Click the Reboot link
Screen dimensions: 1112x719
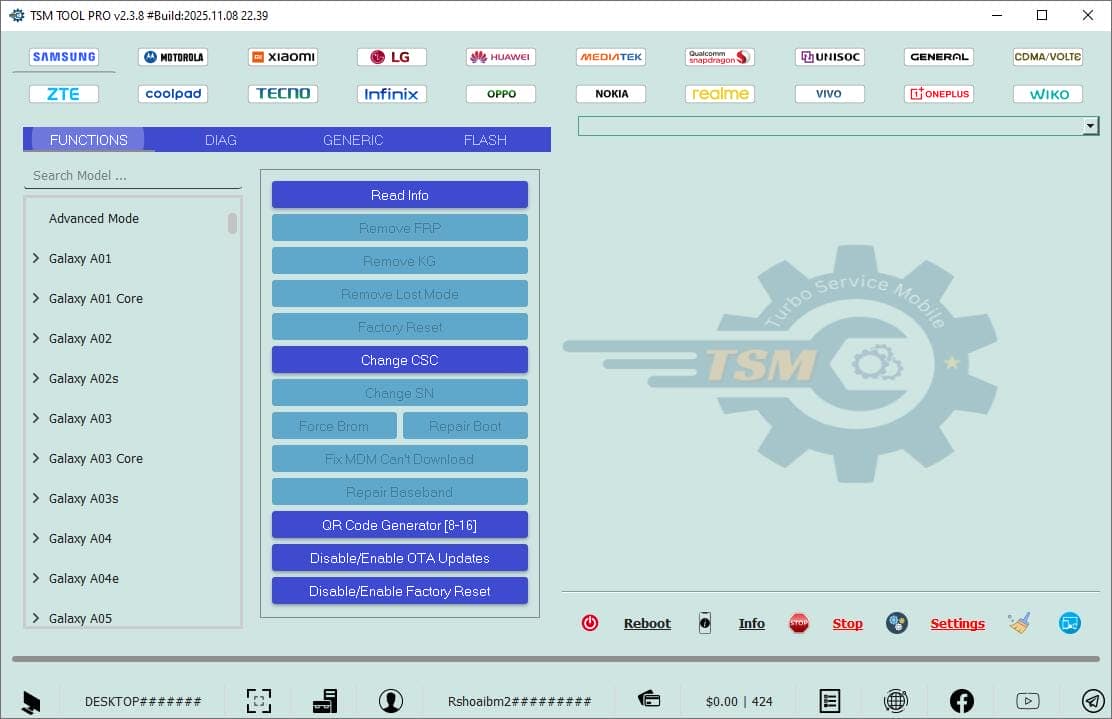click(647, 623)
